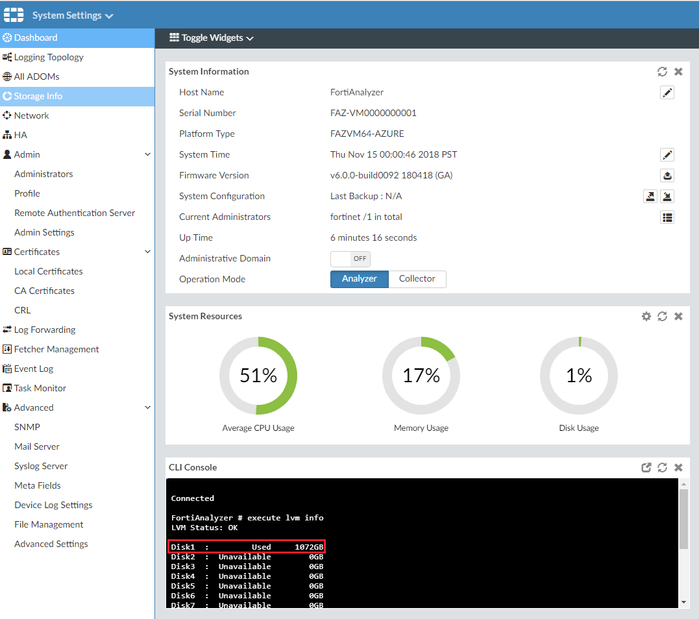This screenshot has width=699, height=619.
Task: Click the Firmware Version upgrade icon
Action: (667, 175)
